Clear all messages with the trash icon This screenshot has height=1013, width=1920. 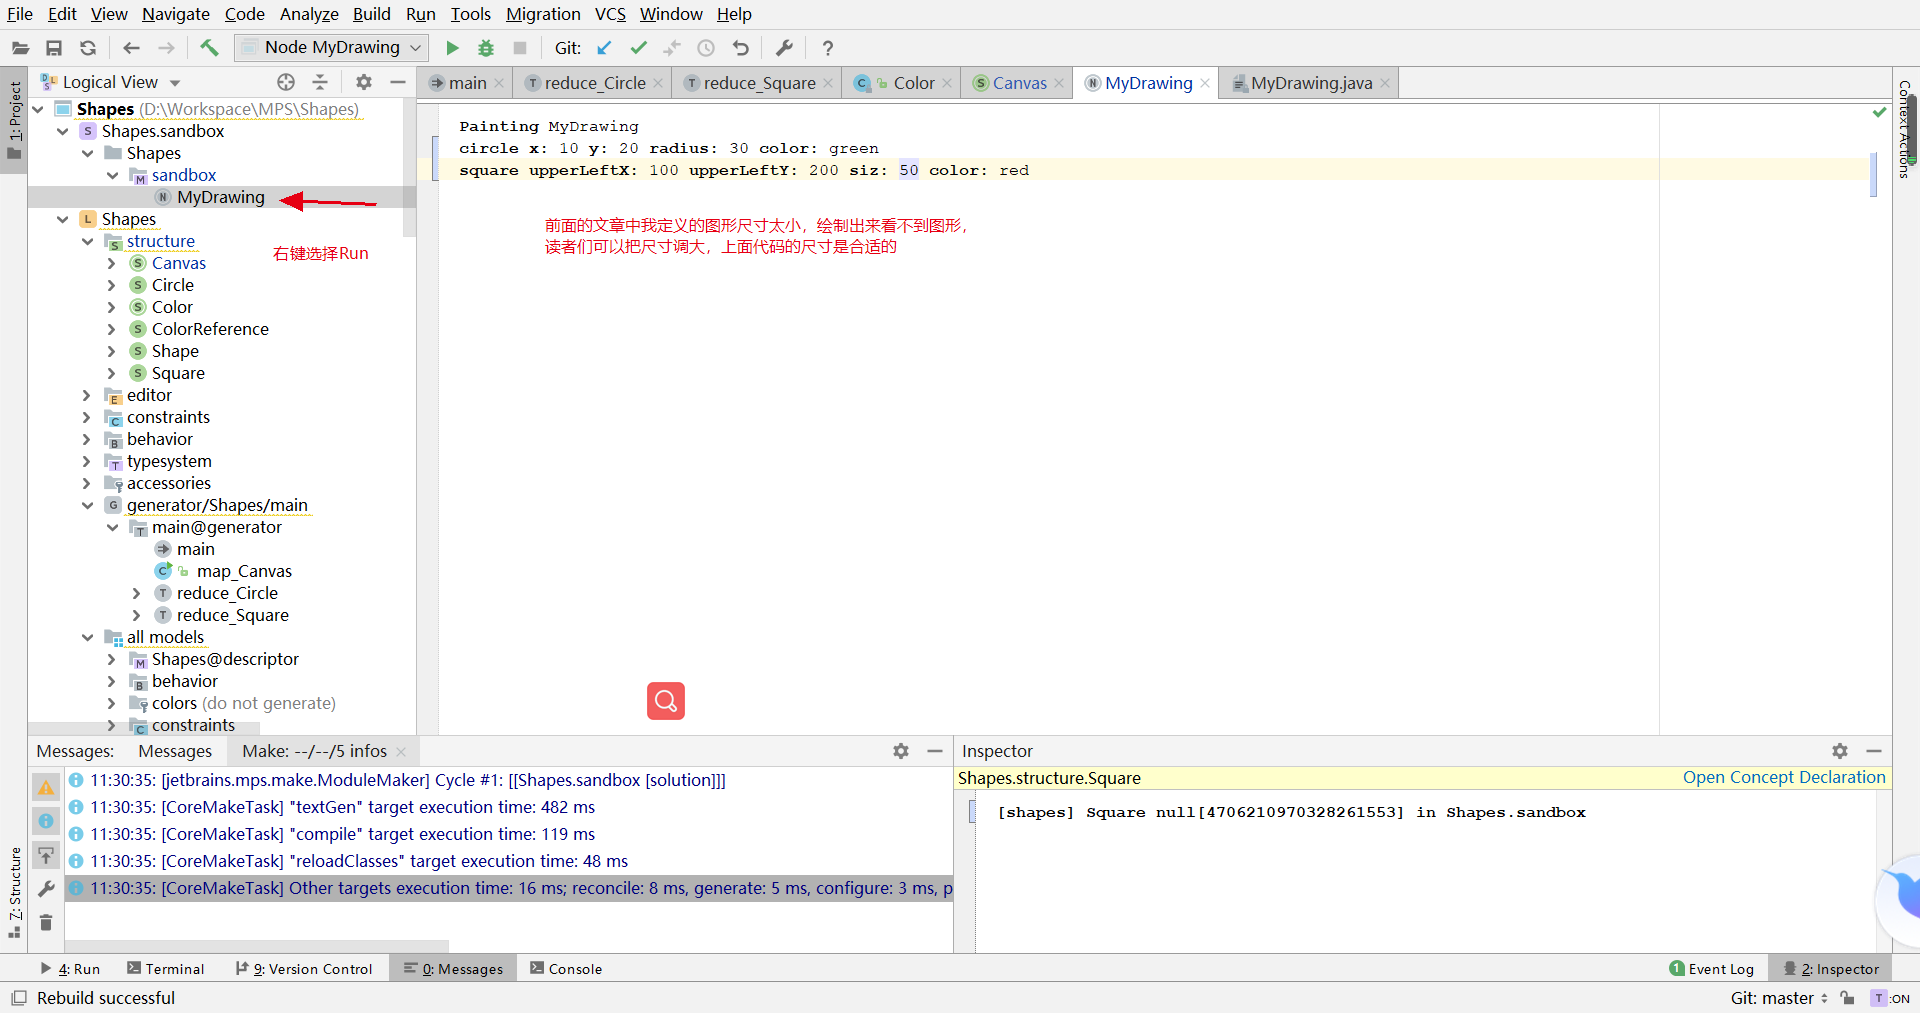(x=46, y=923)
